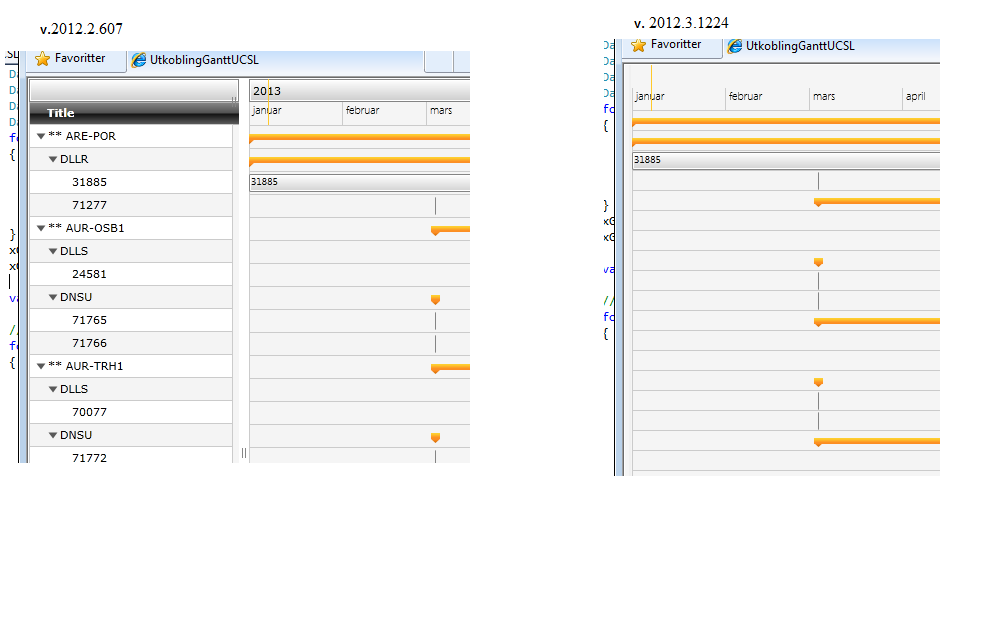Click the splitter grip between tree and chart
Image resolution: width=1008 pixels, height=630 pixels.
[244, 453]
